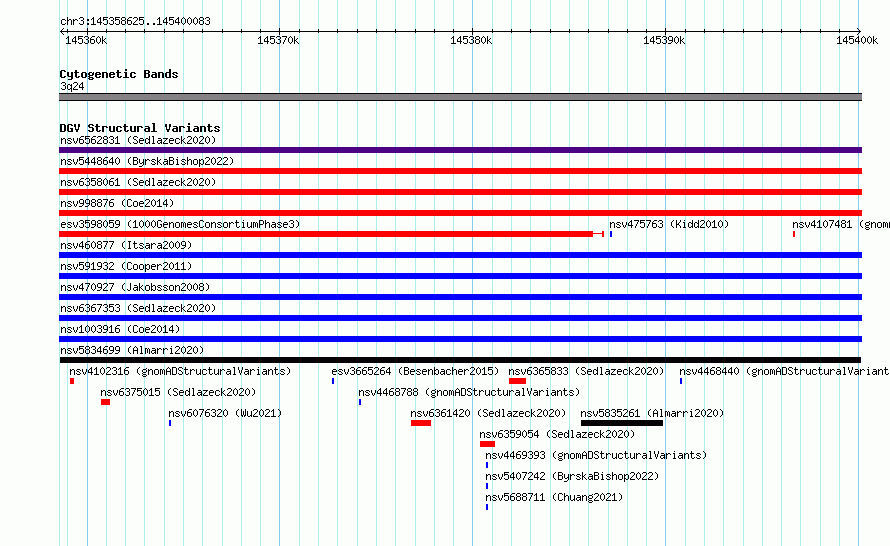Select nsv591932 (Cooper2011) label
The width and height of the screenshot is (890, 546).
click(x=126, y=266)
